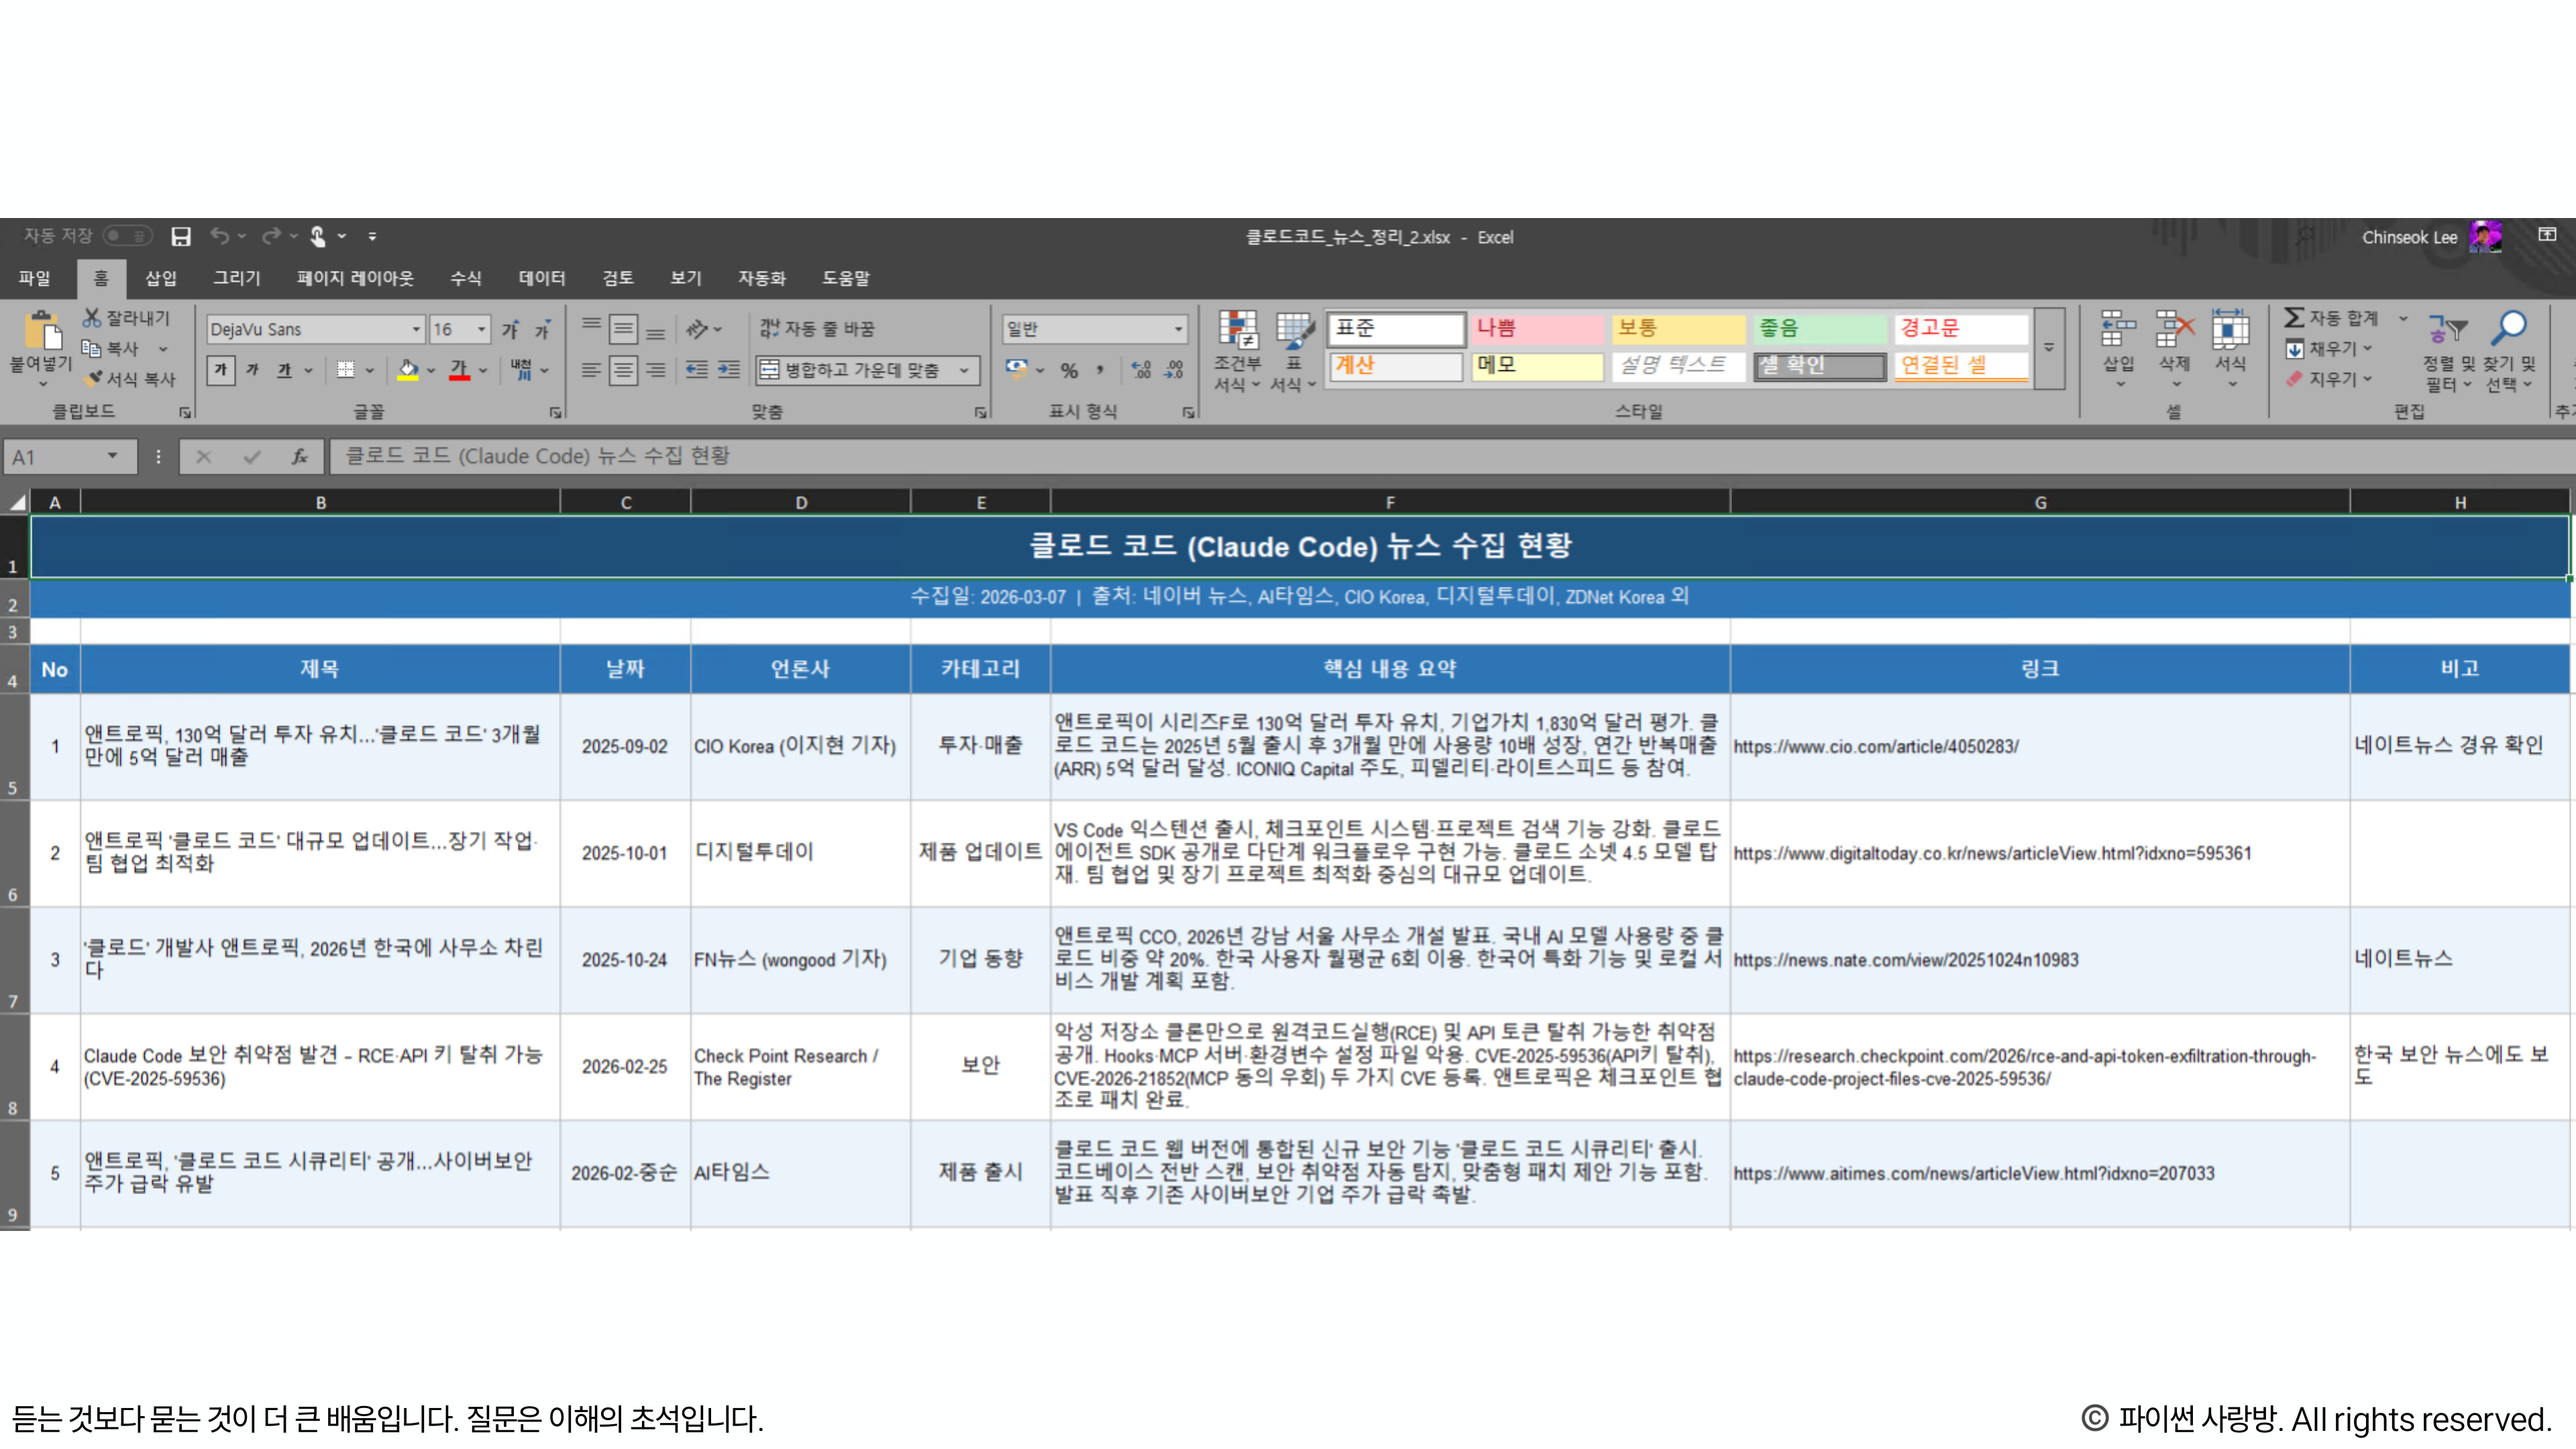Toggle the 자동 저장 AutoSave switch
The width and height of the screenshot is (2576, 1449).
(x=127, y=236)
